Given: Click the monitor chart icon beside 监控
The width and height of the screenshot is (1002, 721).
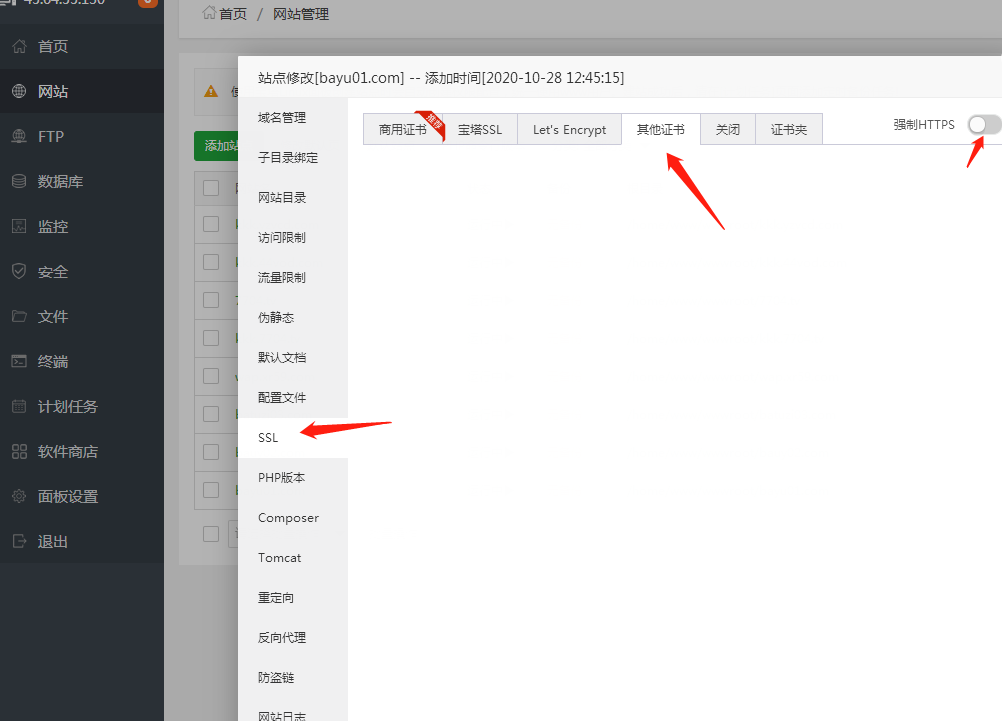Looking at the screenshot, I should pyautogui.click(x=19, y=226).
